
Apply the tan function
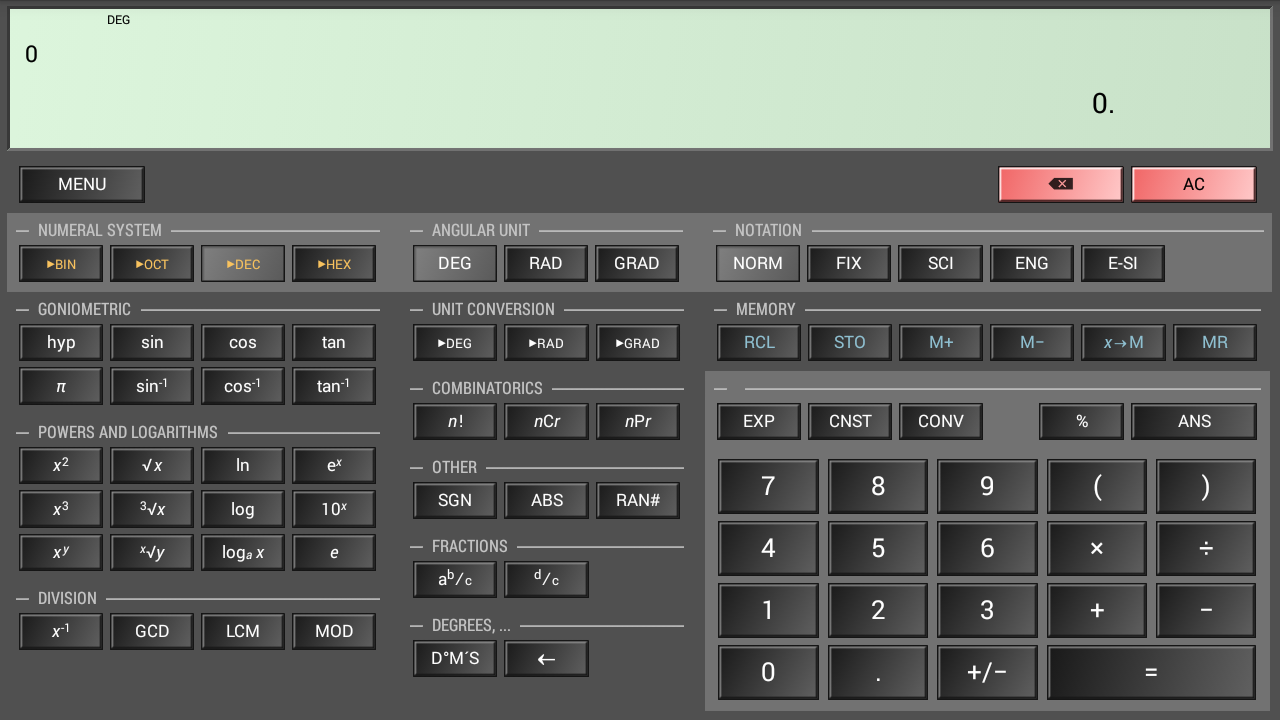334,343
